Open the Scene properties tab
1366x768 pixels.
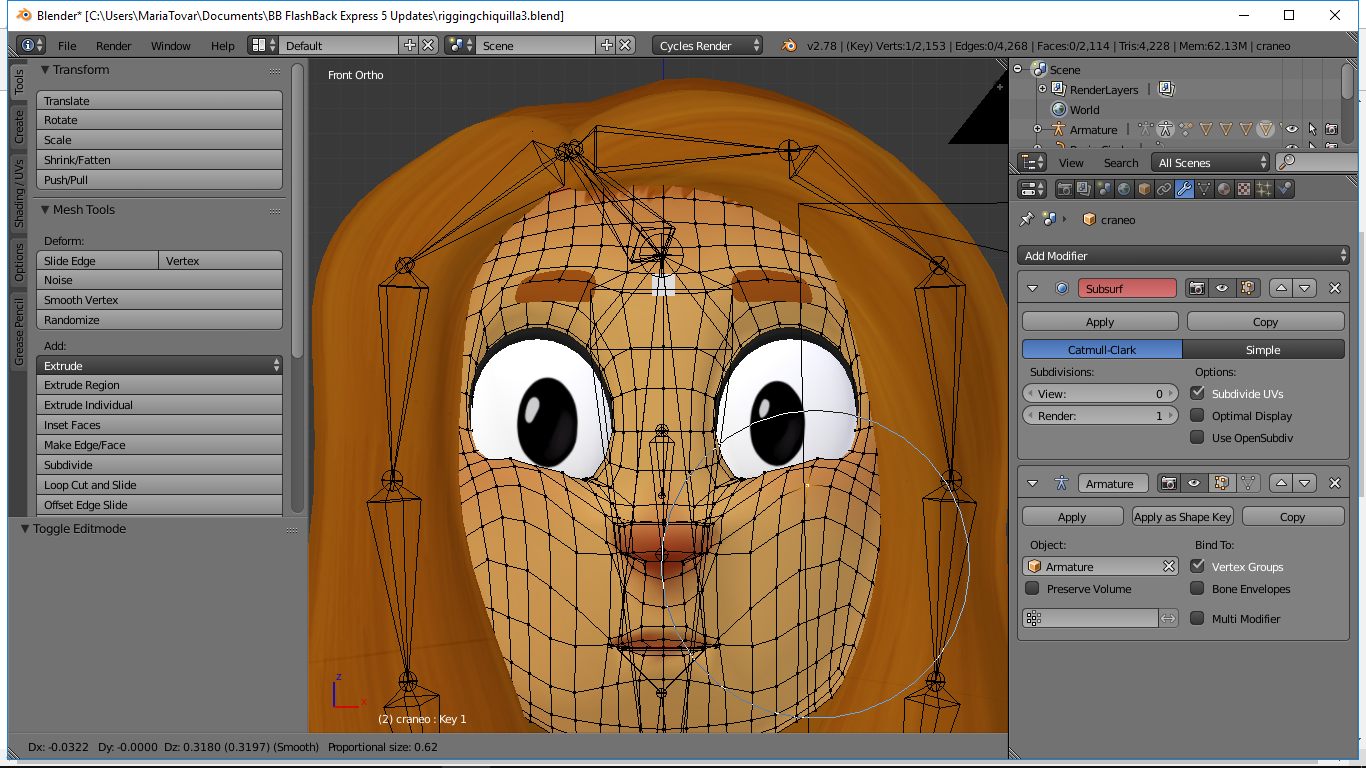[x=1104, y=189]
